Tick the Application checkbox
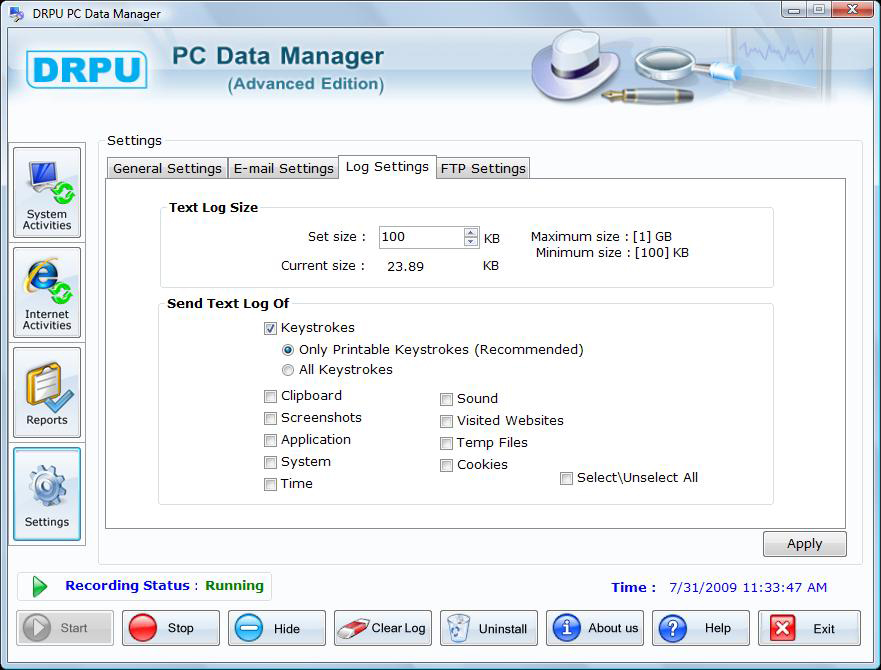 270,440
